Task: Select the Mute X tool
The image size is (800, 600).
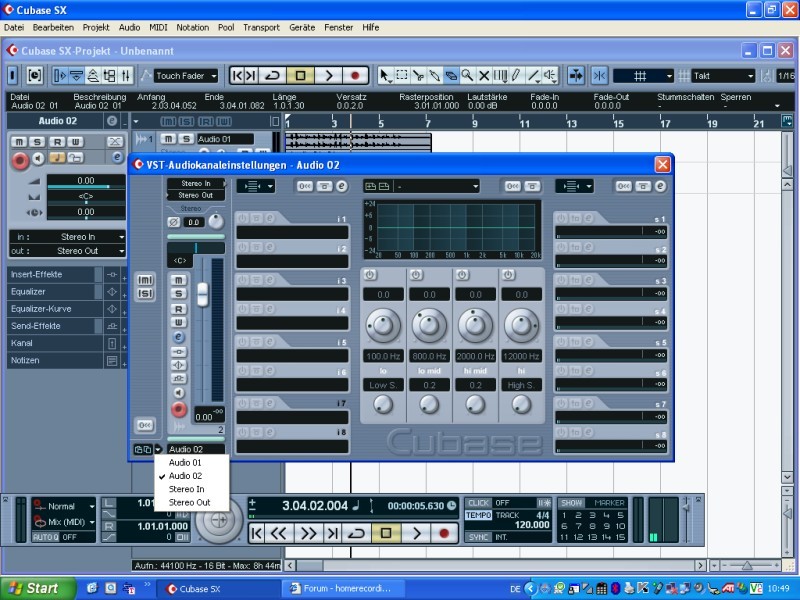Action: [x=484, y=76]
